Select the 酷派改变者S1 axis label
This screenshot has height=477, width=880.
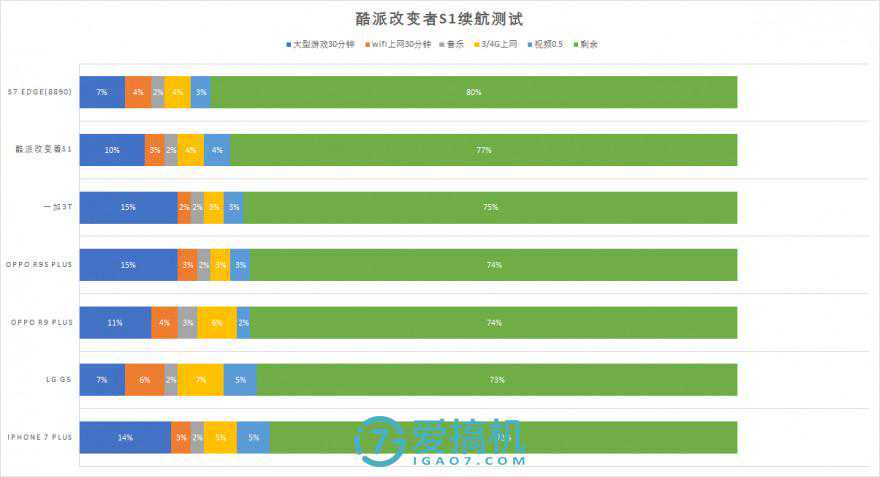click(43, 150)
